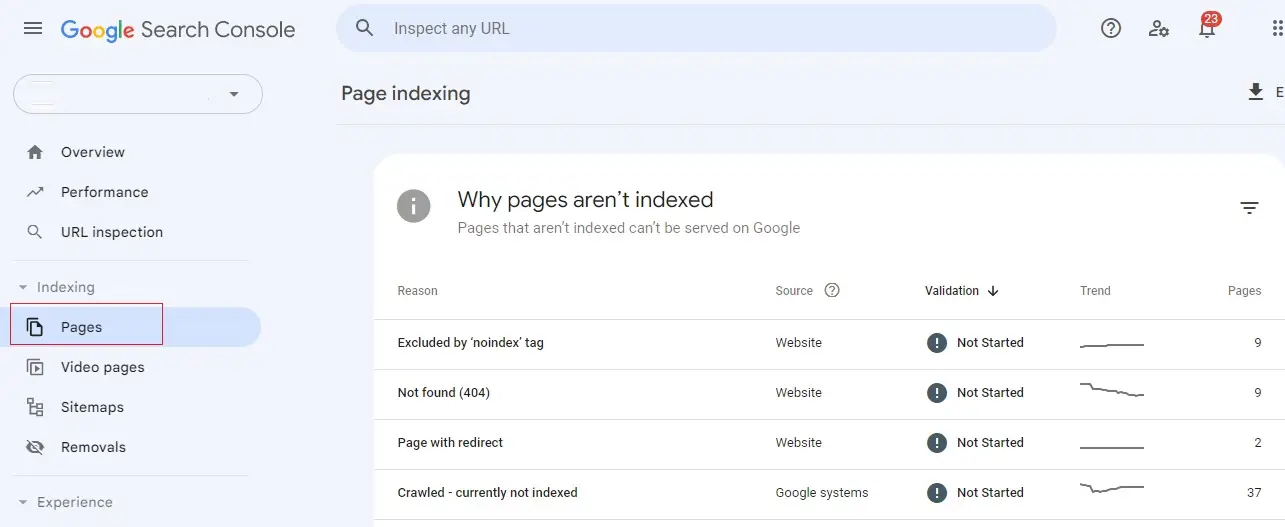This screenshot has width=1285, height=527.
Task: Click the info icon beside Why pages aren't indexed
Action: pos(414,206)
